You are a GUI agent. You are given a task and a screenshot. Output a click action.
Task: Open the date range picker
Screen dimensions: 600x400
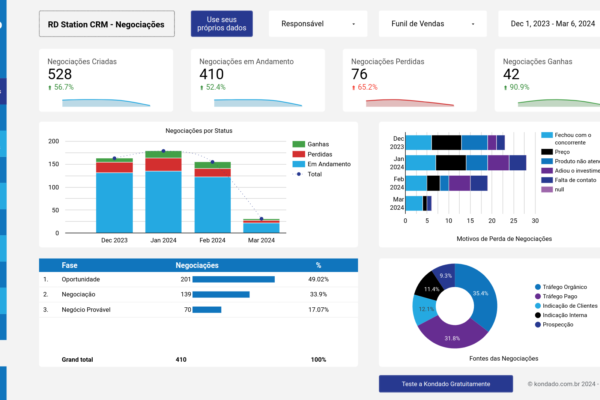pyautogui.click(x=552, y=23)
